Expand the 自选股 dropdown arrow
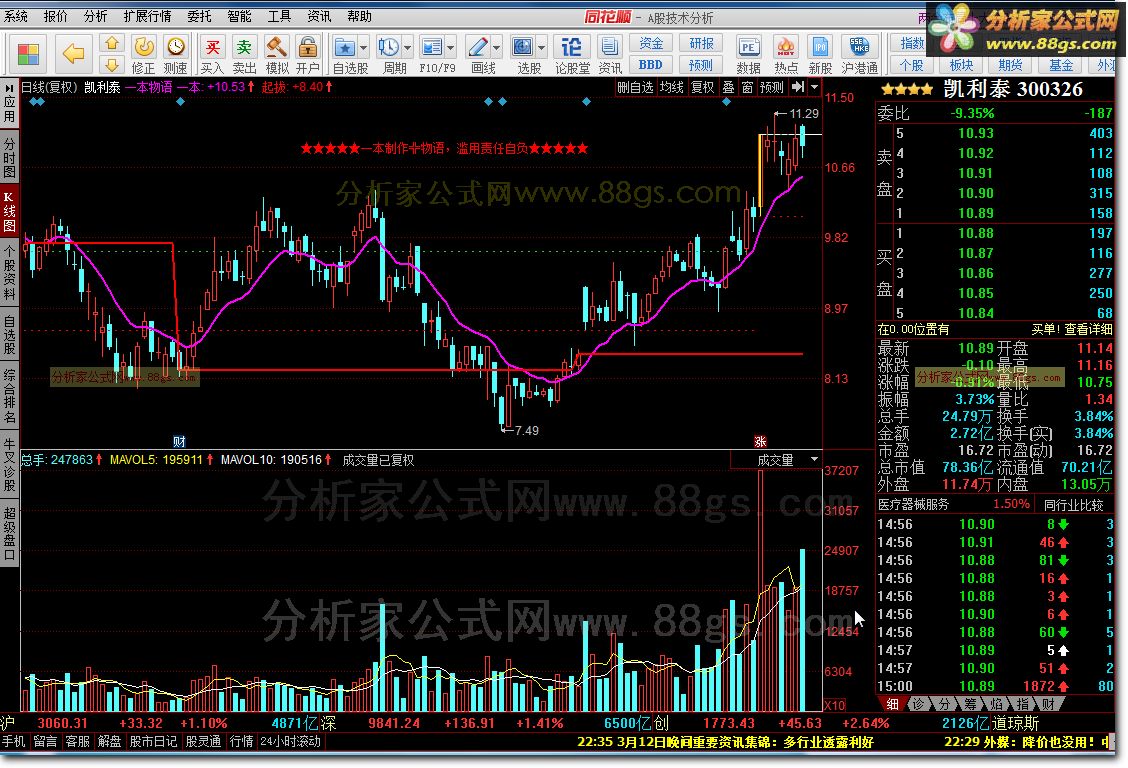The height and width of the screenshot is (768, 1128). tap(363, 48)
